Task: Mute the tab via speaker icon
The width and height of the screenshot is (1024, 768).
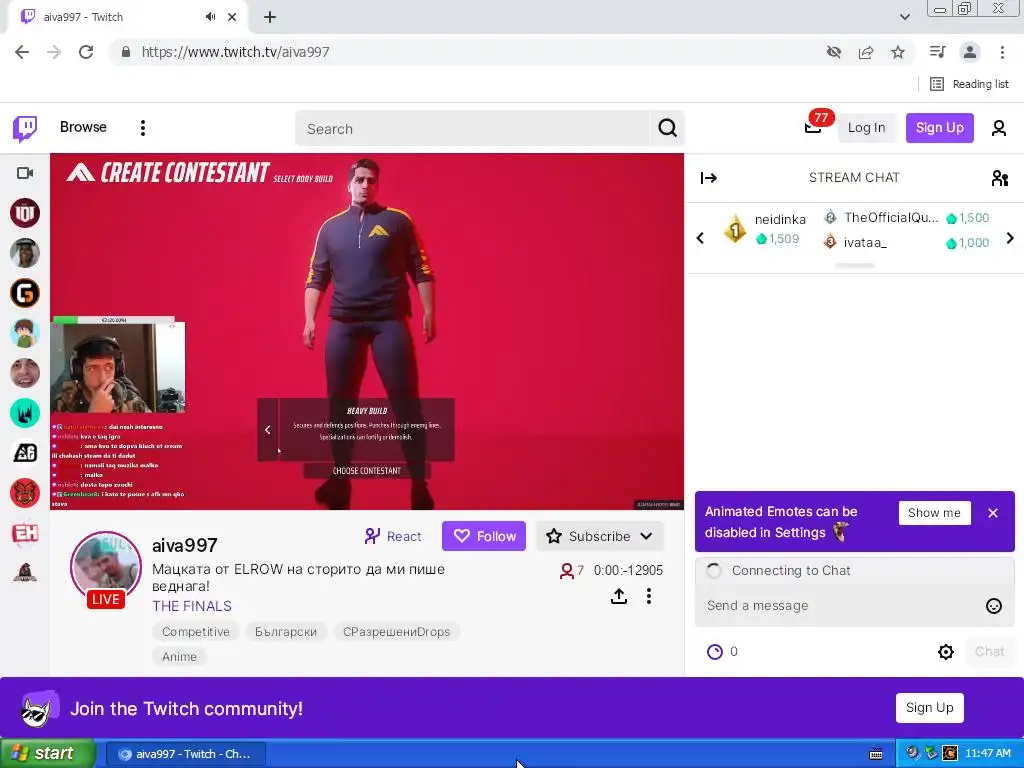Action: coord(210,17)
